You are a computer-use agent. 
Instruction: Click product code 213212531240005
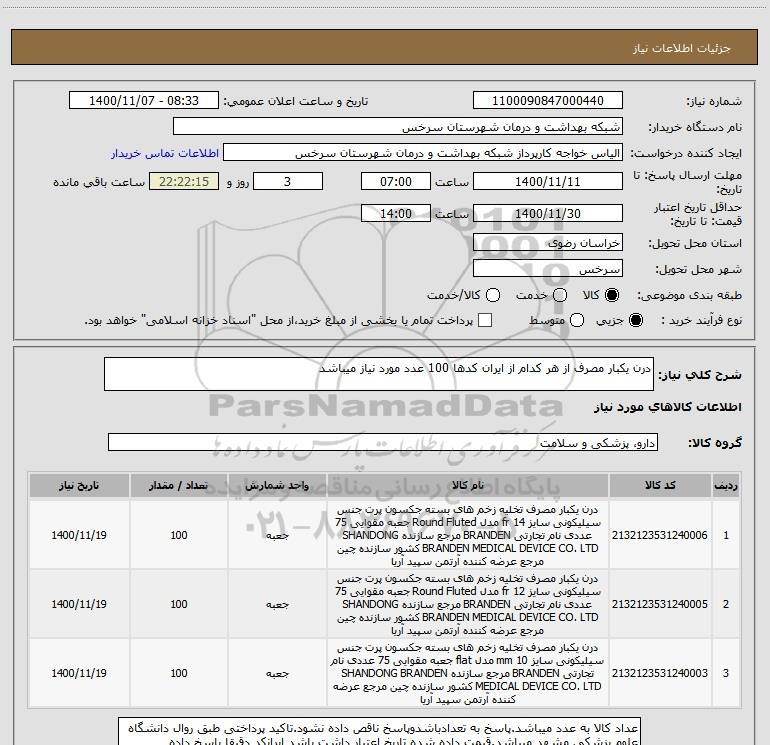[x=660, y=604]
